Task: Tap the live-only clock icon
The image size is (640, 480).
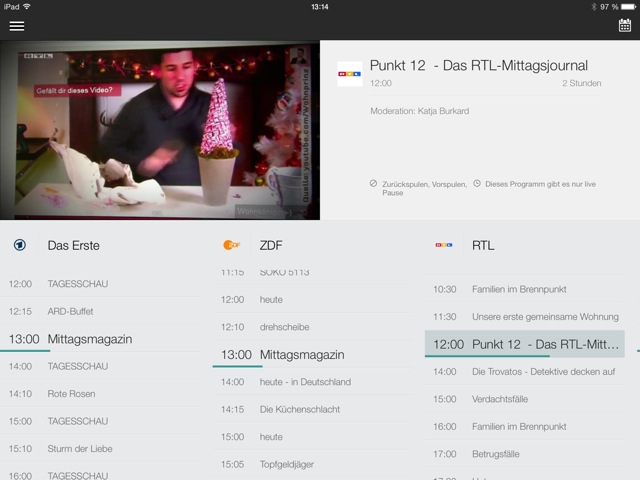Action: click(477, 184)
